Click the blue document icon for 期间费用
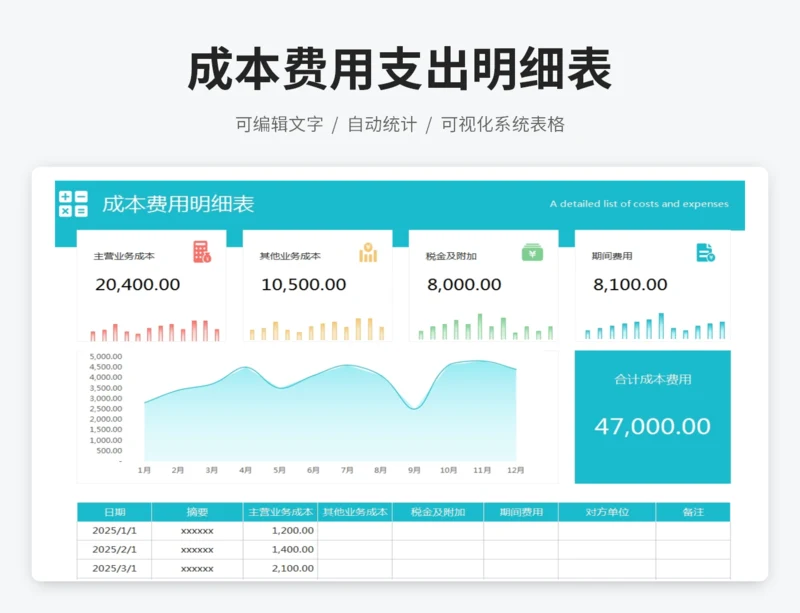Image resolution: width=800 pixels, height=613 pixels. [706, 252]
